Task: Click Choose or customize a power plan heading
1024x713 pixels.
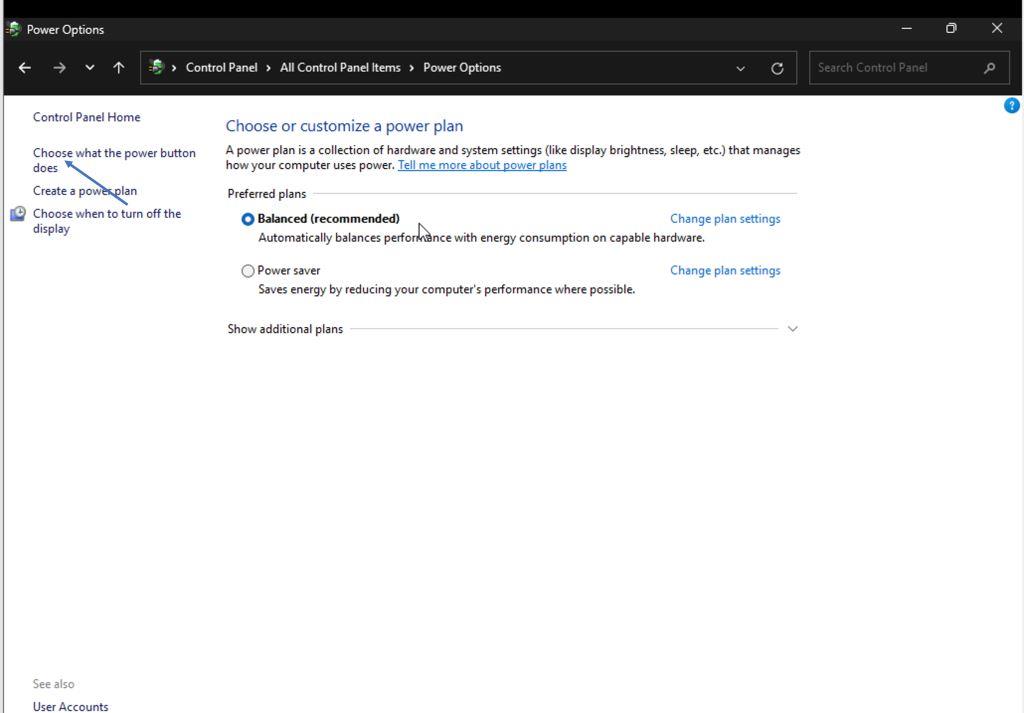Action: 344,126
